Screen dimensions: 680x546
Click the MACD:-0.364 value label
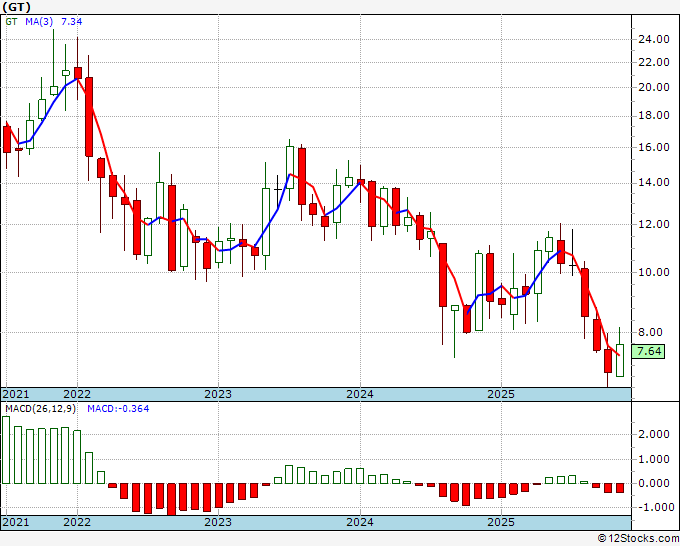118,409
